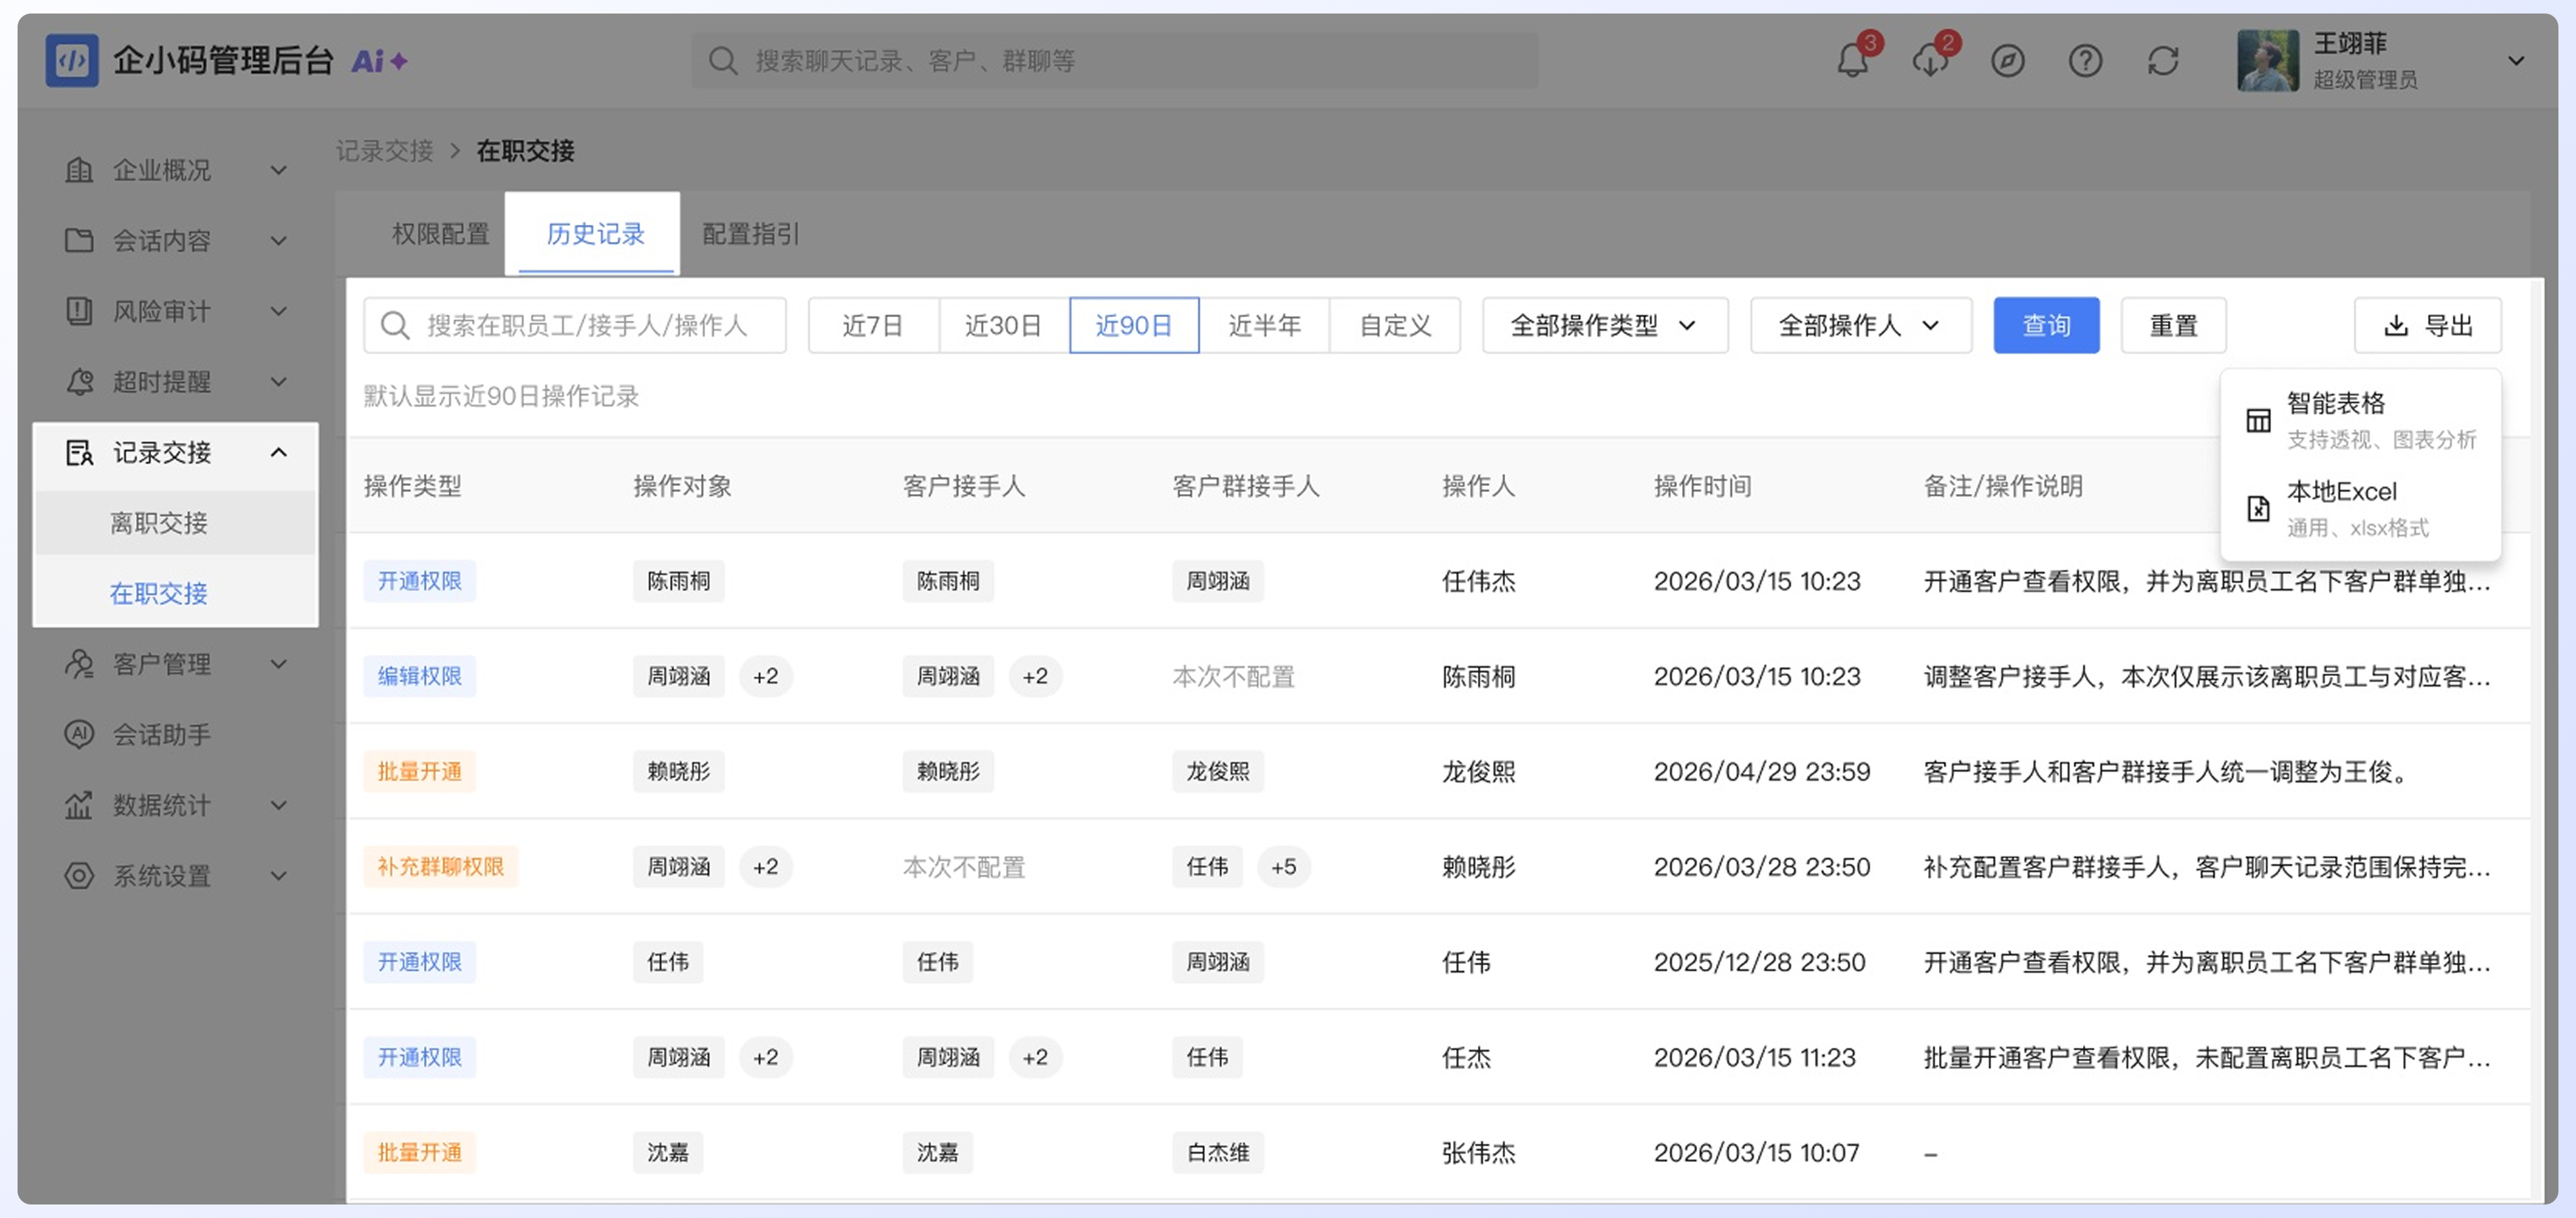Click the 企小码 logo icon
This screenshot has width=2576, height=1218.
(x=72, y=61)
